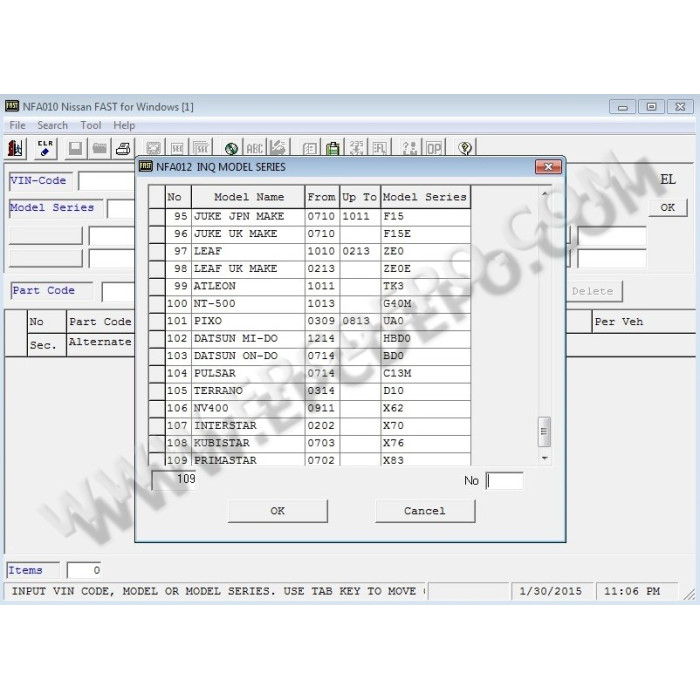Click the OK button under EL in main window
The height and width of the screenshot is (700, 700).
pyautogui.click(x=667, y=208)
